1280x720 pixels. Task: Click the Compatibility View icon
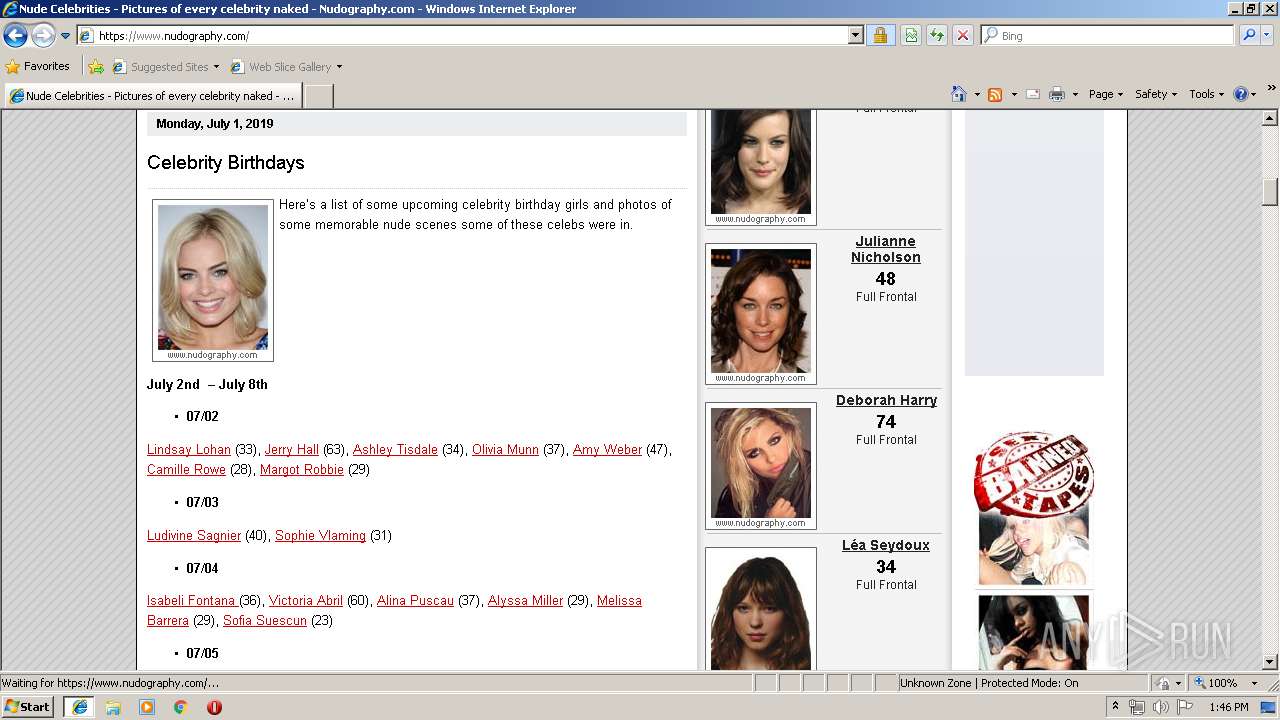tap(911, 35)
